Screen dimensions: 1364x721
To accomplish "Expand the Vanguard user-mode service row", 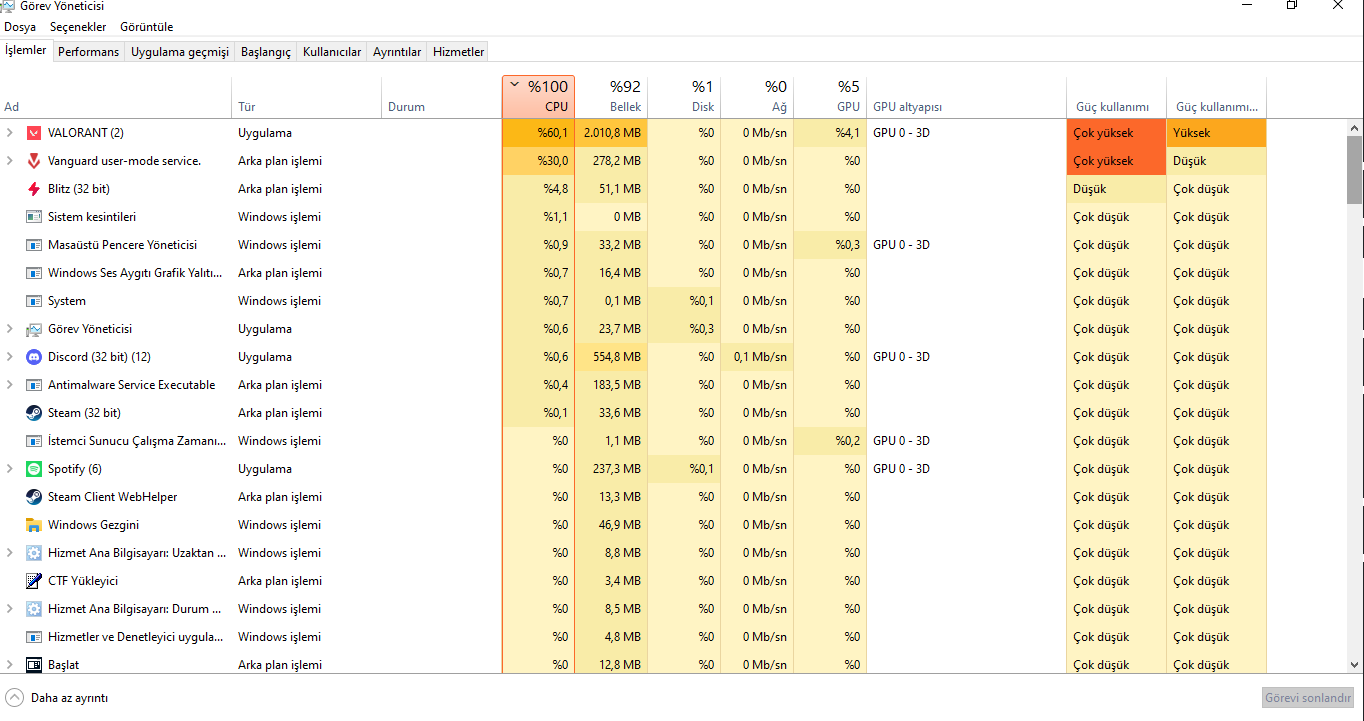I will pos(10,161).
